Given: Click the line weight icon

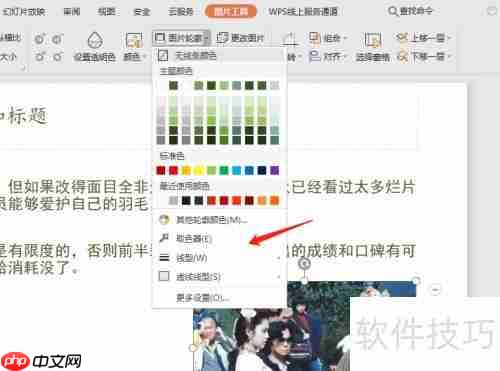Looking at the screenshot, I should (x=164, y=257).
